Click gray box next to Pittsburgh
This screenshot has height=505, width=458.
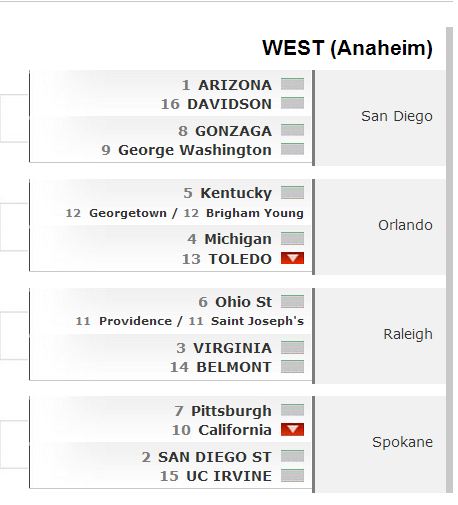pos(292,410)
